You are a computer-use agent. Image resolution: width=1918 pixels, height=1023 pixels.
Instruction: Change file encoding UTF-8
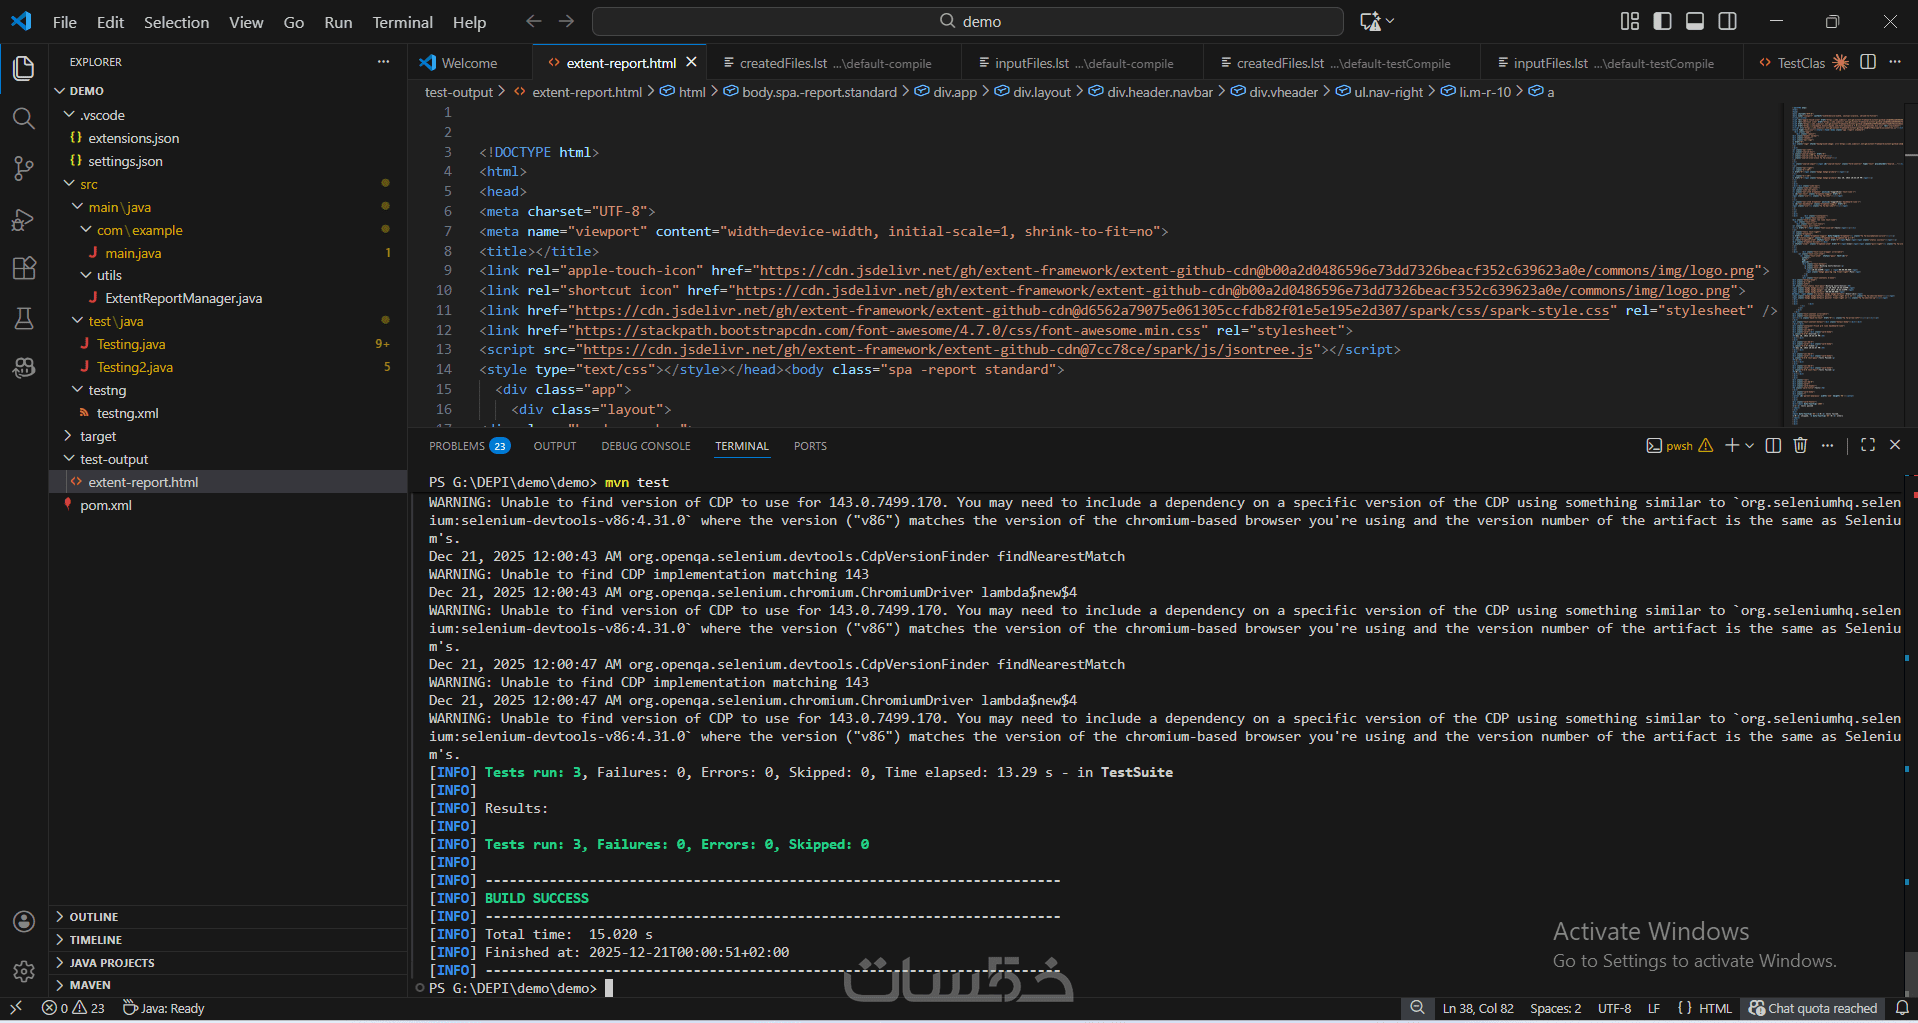click(1614, 1008)
